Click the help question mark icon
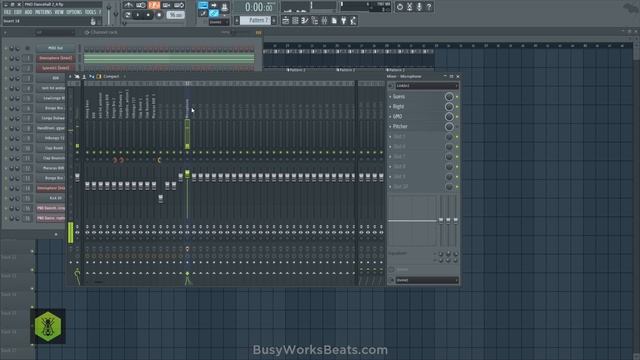The image size is (640, 360). point(429,7)
